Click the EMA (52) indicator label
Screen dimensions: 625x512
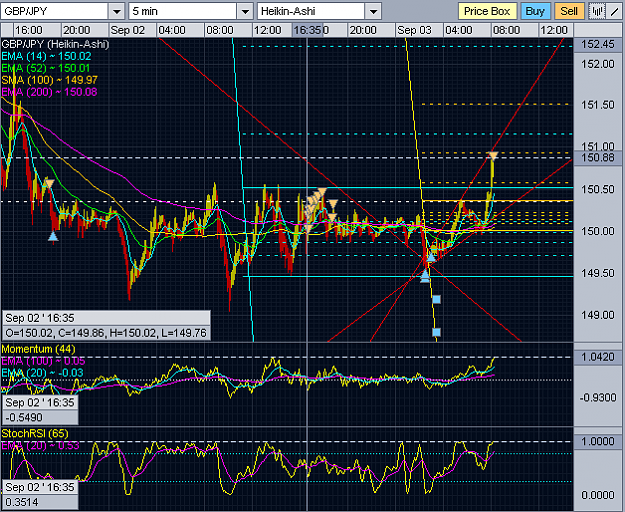(46, 68)
